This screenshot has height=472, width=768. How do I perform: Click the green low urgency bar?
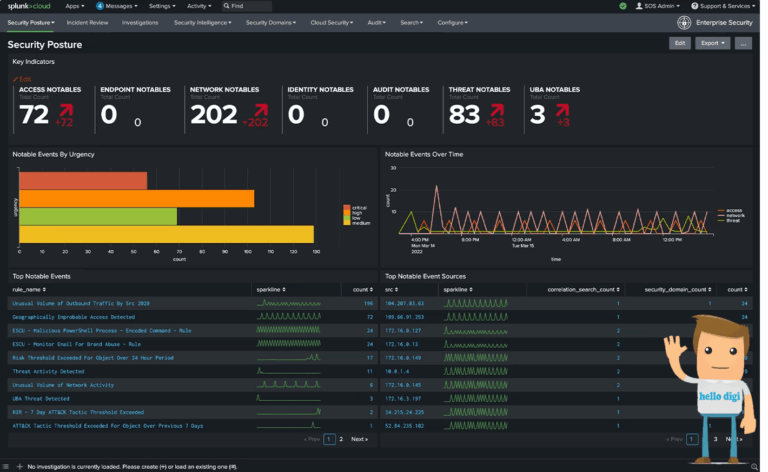(98, 216)
